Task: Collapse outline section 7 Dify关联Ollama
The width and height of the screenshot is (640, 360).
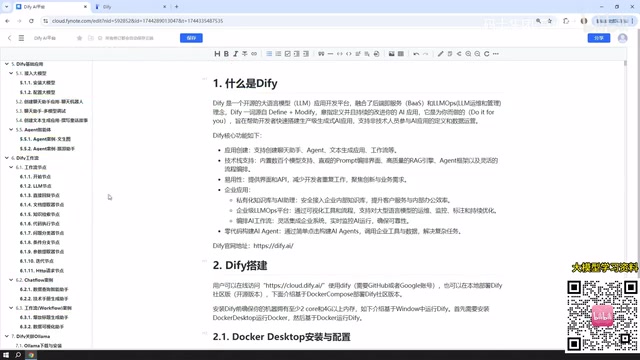Action: tap(7, 336)
